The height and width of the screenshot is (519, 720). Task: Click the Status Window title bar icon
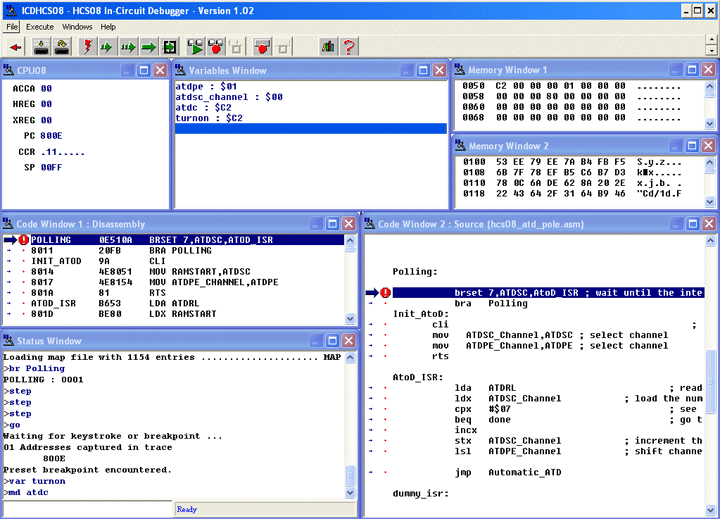9,340
